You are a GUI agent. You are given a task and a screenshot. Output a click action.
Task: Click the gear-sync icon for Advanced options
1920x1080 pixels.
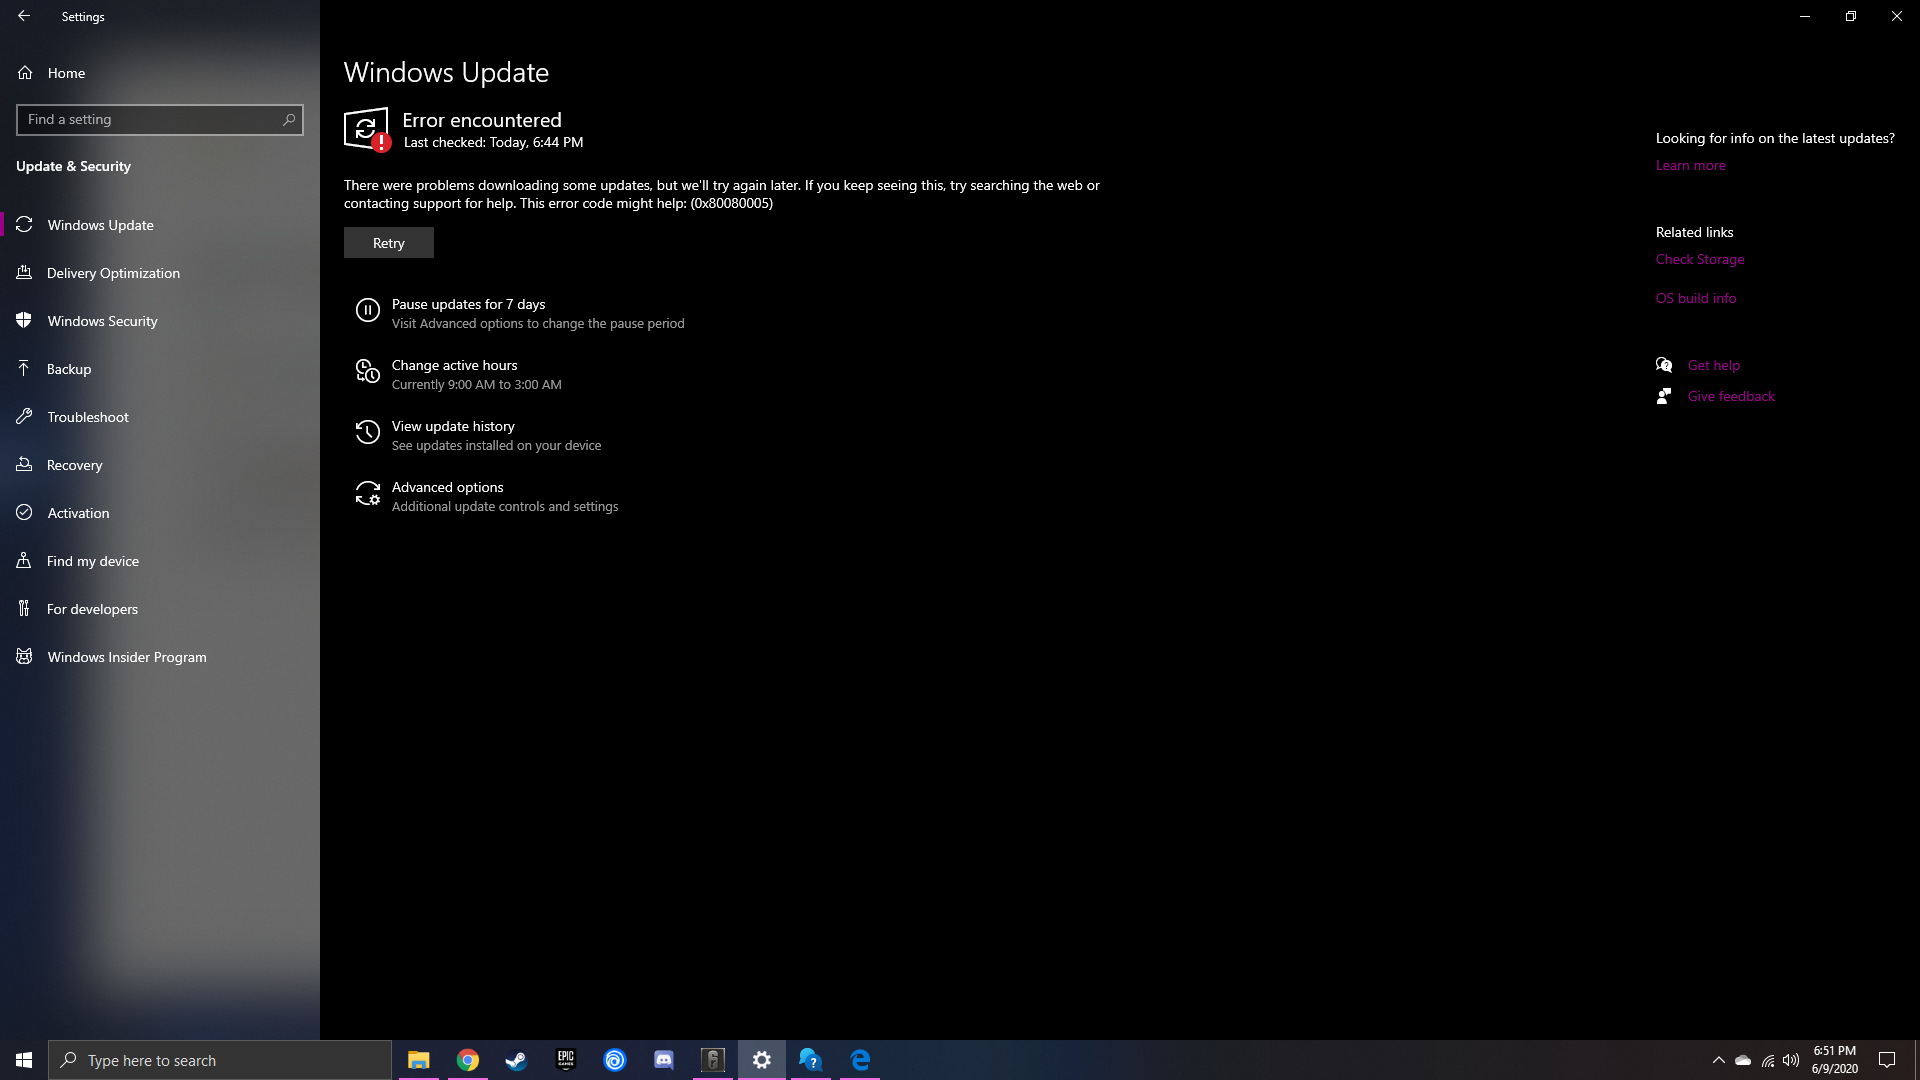coord(368,493)
